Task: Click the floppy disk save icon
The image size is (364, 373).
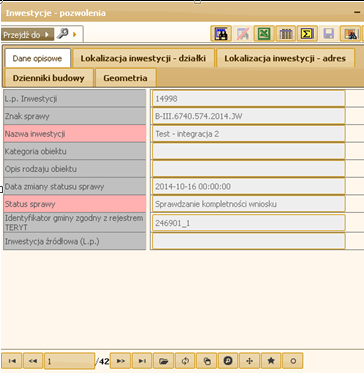Action: tap(329, 34)
